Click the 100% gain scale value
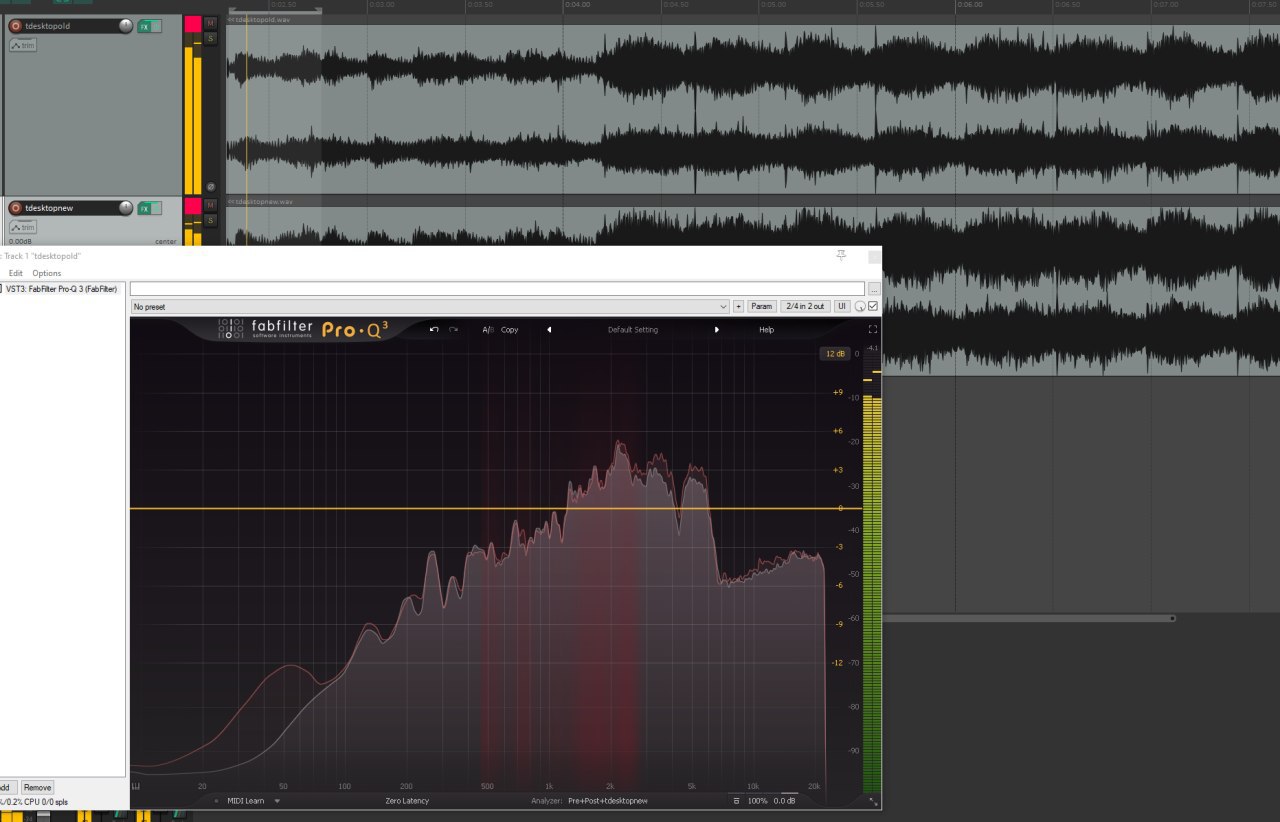1280x822 pixels. click(x=757, y=801)
